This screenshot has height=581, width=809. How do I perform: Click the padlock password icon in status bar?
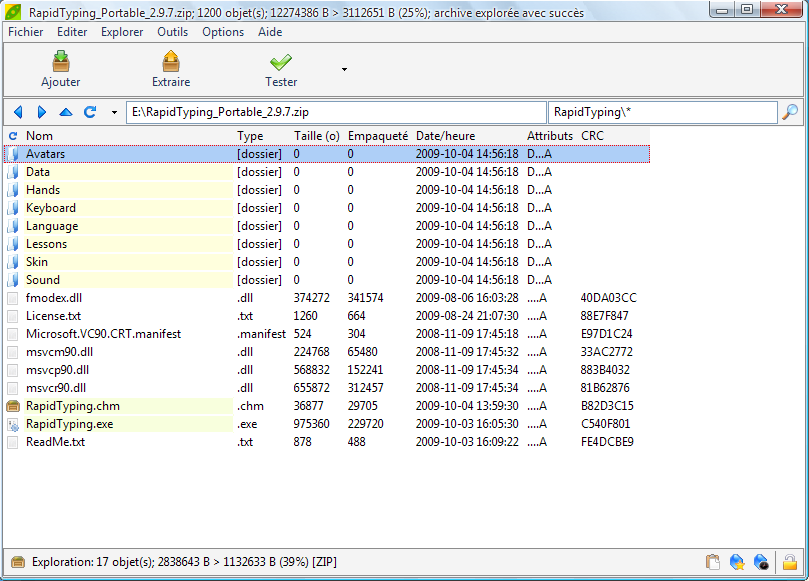[790, 562]
